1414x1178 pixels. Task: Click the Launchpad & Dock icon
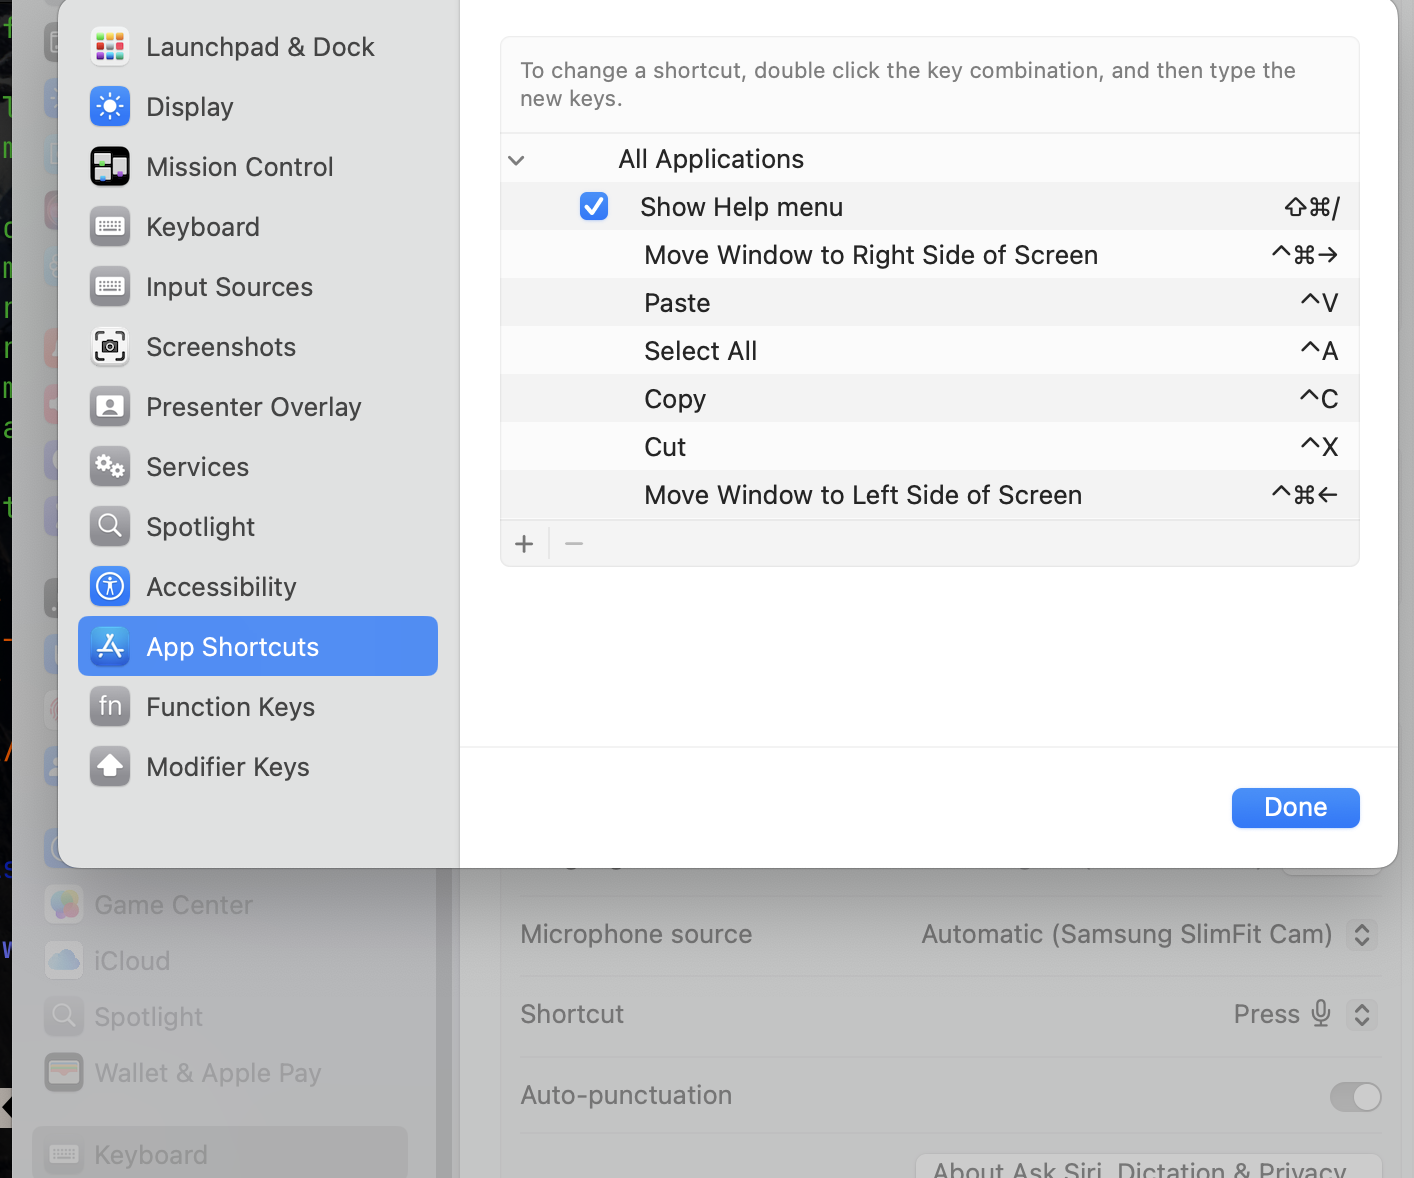[110, 47]
